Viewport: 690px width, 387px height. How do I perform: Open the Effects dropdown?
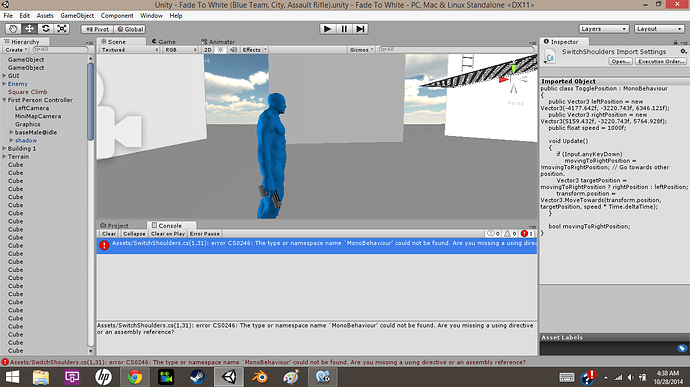pos(254,50)
